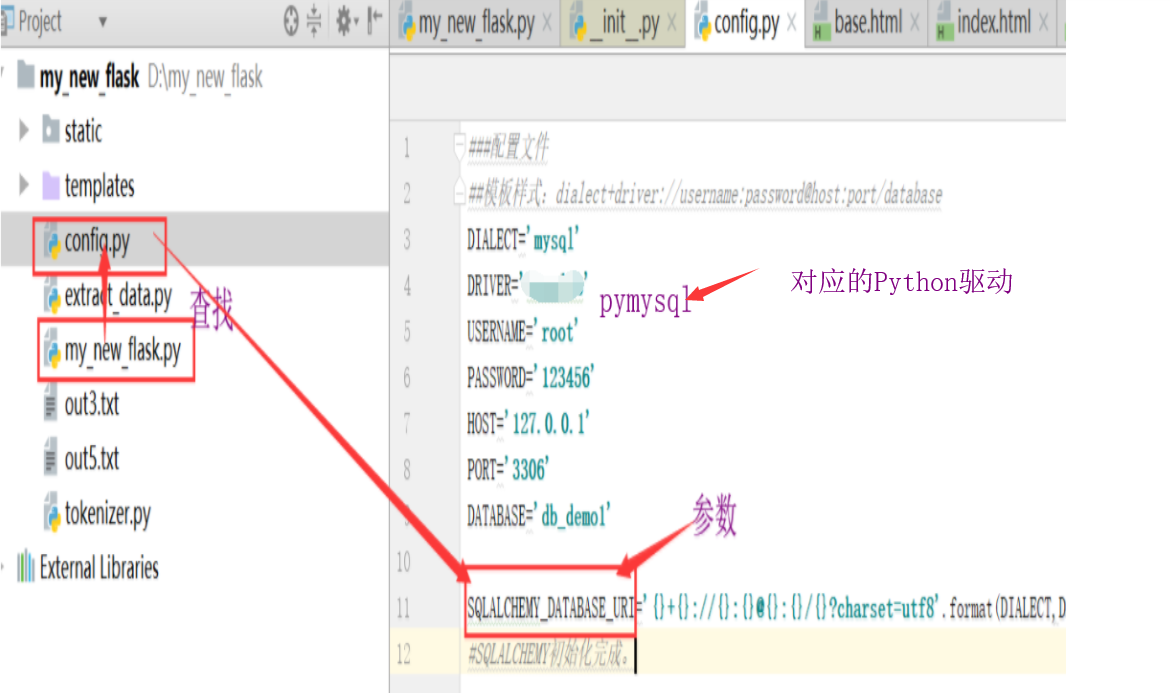Image resolution: width=1170 pixels, height=693 pixels.
Task: Expand the templates folder
Action: pos(24,185)
